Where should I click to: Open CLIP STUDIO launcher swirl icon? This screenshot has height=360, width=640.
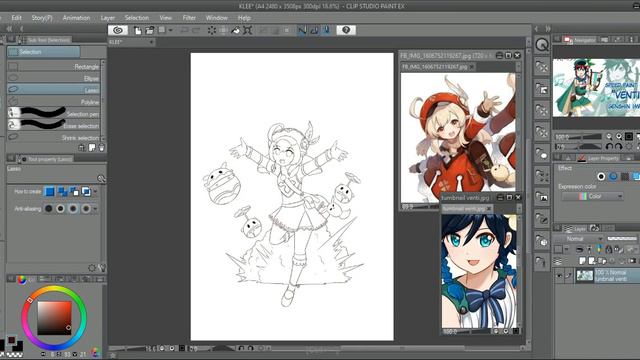coord(118,30)
